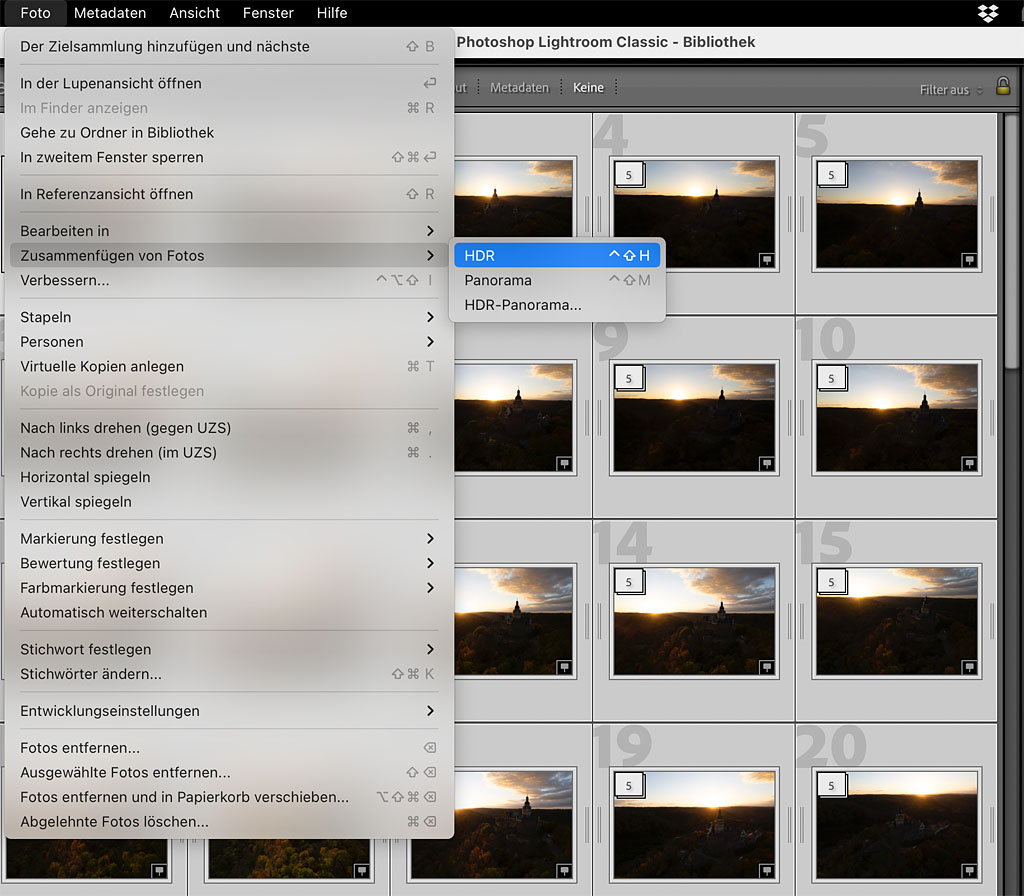
Task: Select Nach rechts drehen (im UZS)
Action: click(229, 453)
